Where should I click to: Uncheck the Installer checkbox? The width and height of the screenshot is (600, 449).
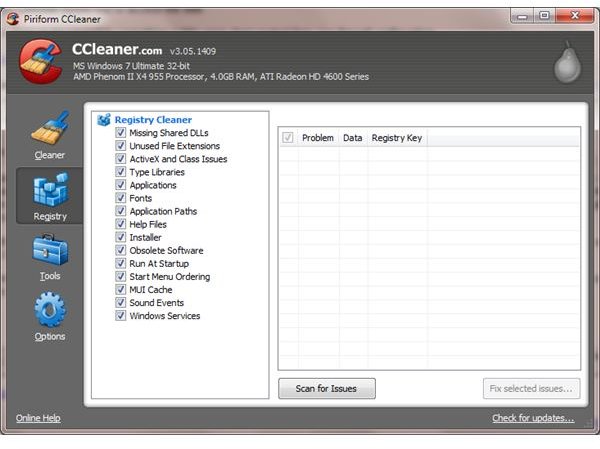(x=121, y=237)
